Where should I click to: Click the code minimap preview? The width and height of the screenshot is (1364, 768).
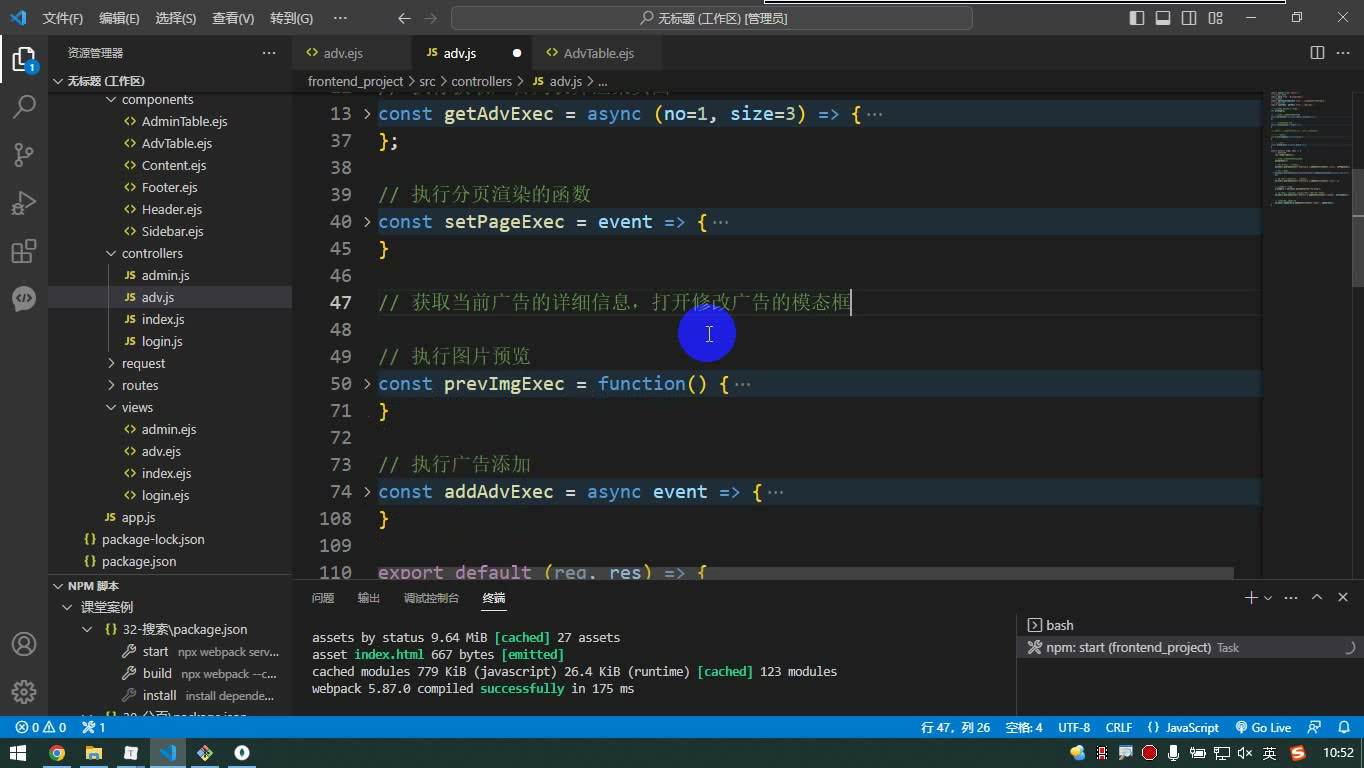click(x=1307, y=149)
